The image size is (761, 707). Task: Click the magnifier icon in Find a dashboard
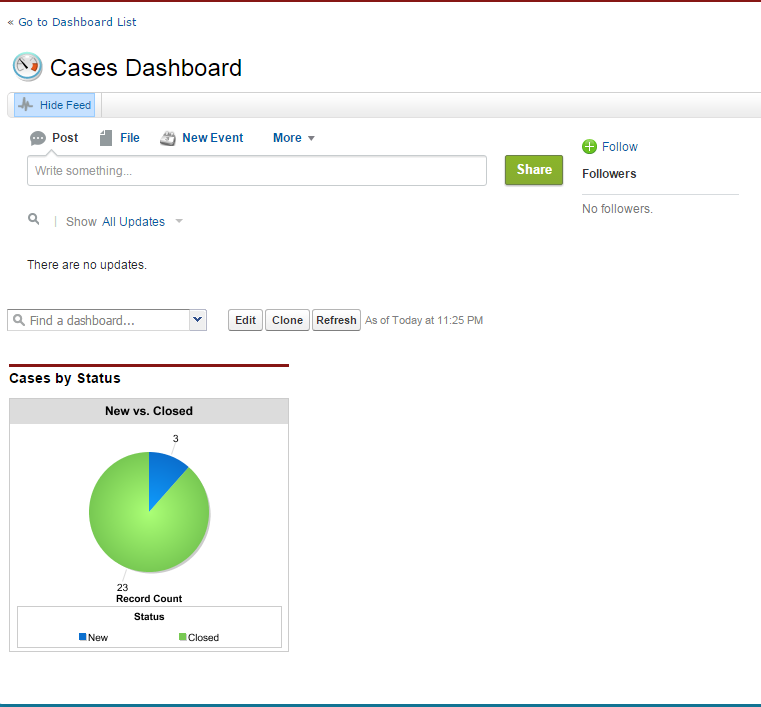point(19,320)
